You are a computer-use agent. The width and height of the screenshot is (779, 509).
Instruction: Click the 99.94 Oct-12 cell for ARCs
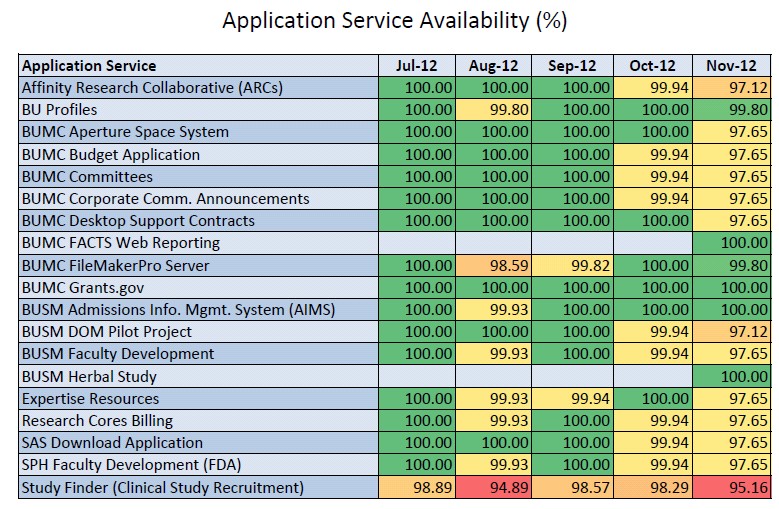point(653,87)
